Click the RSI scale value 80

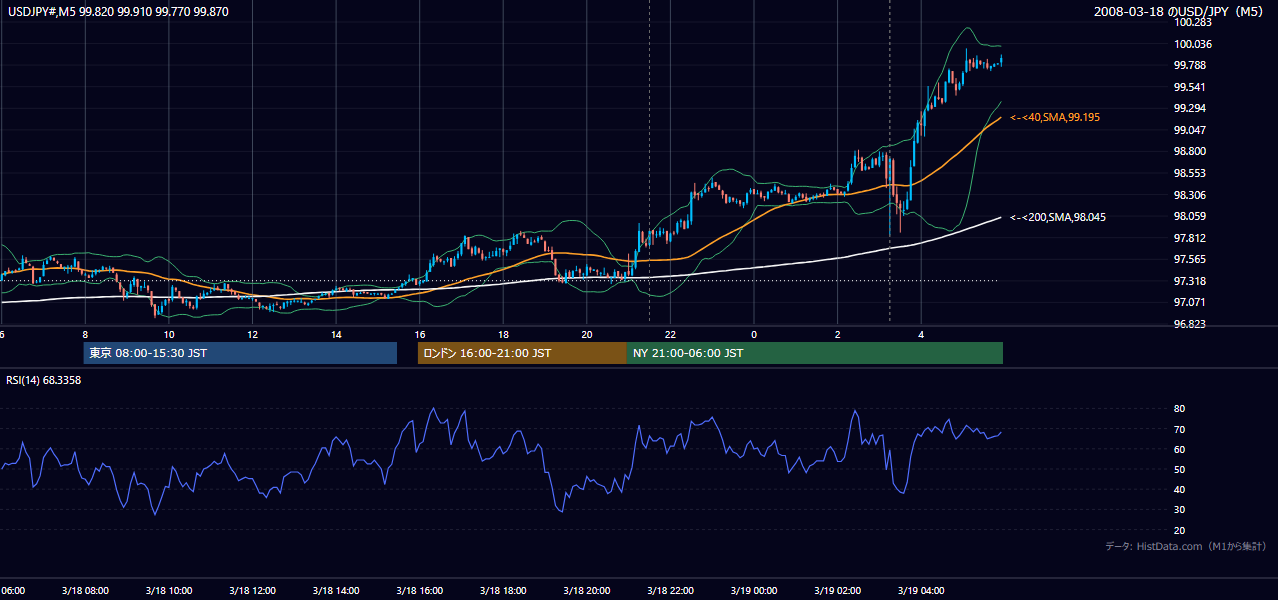tap(1179, 409)
